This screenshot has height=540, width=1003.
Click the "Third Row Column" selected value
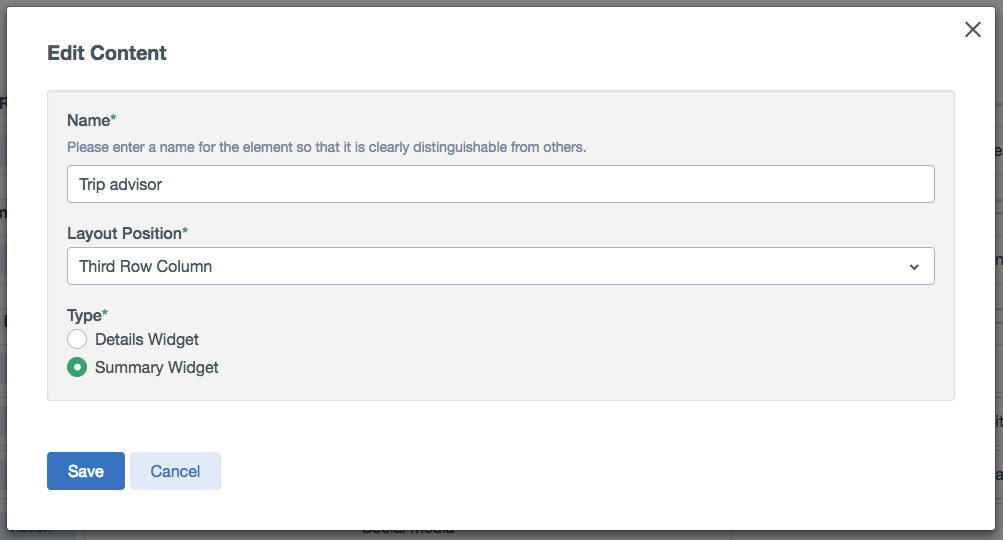[145, 266]
